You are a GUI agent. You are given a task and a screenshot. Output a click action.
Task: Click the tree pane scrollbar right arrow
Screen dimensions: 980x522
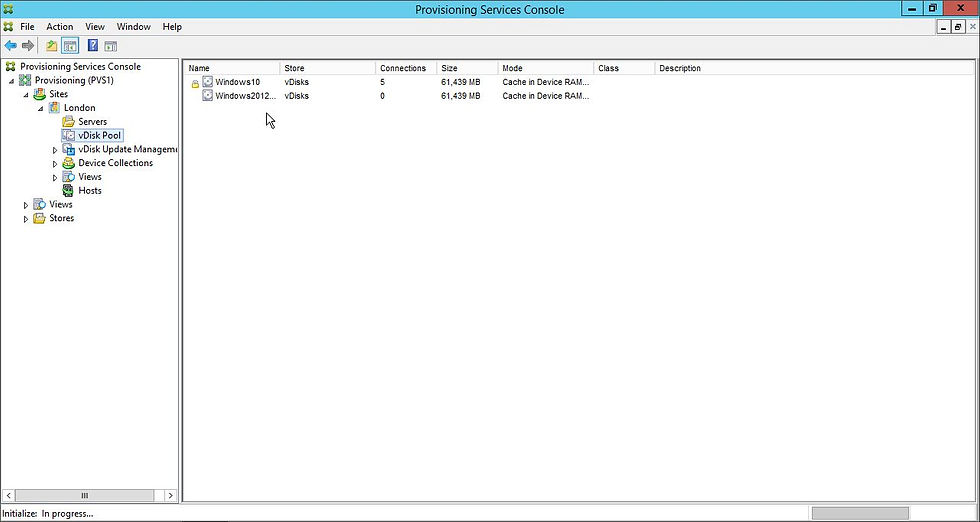171,495
